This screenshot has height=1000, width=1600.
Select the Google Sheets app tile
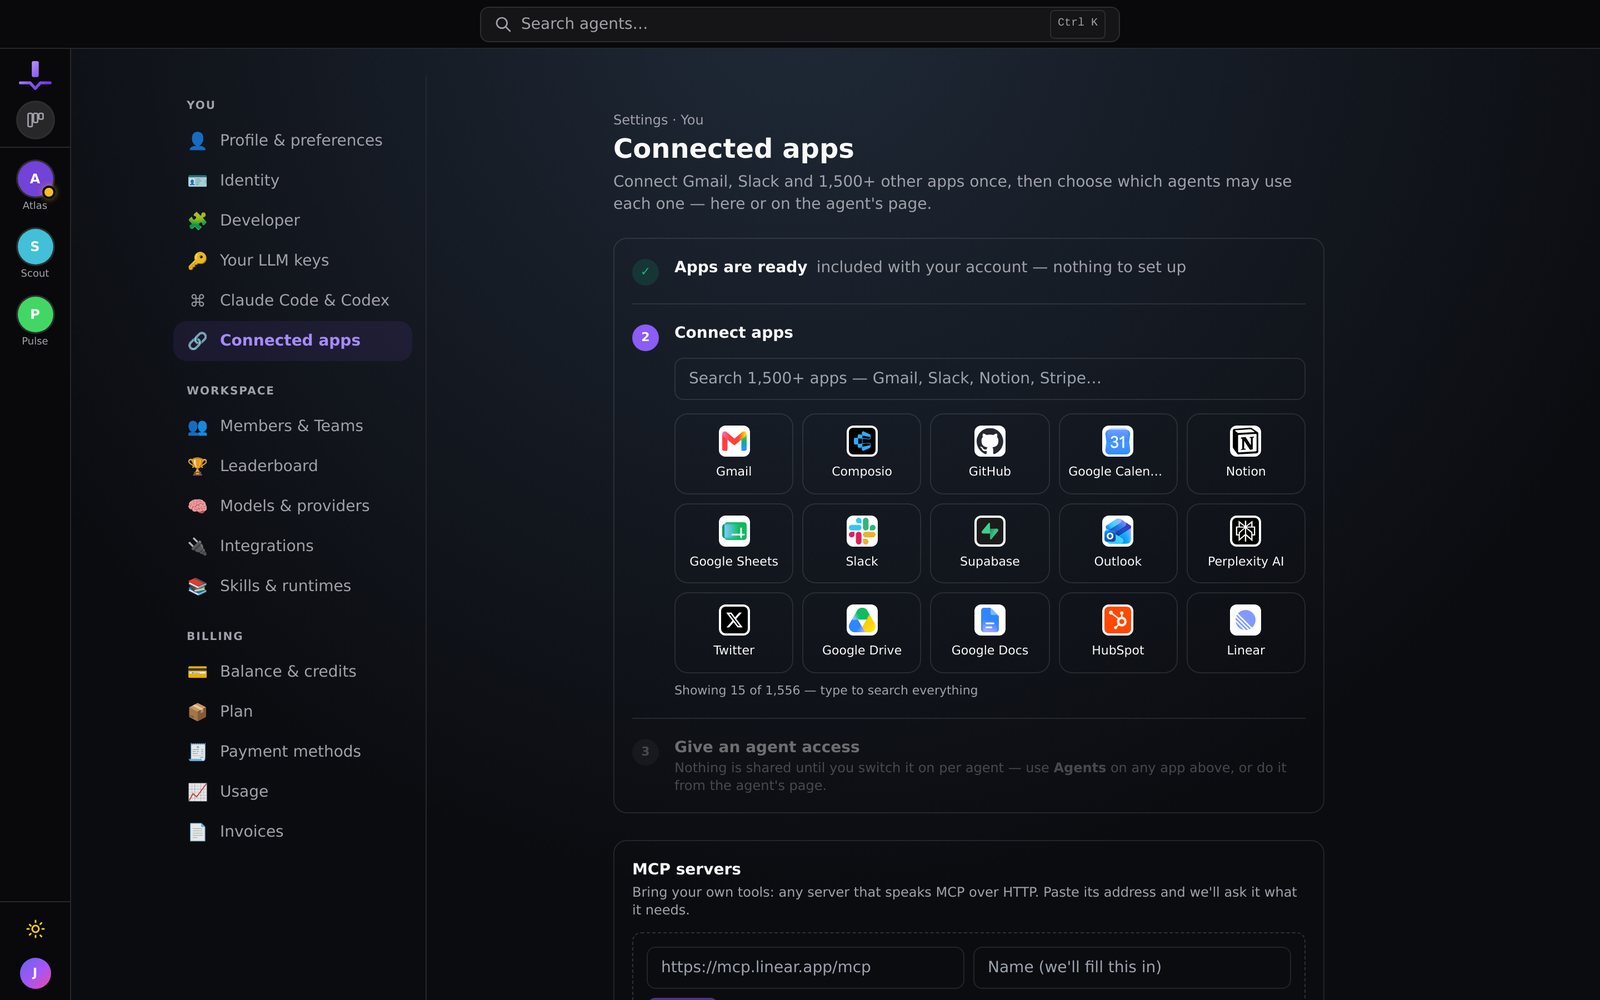pos(733,543)
